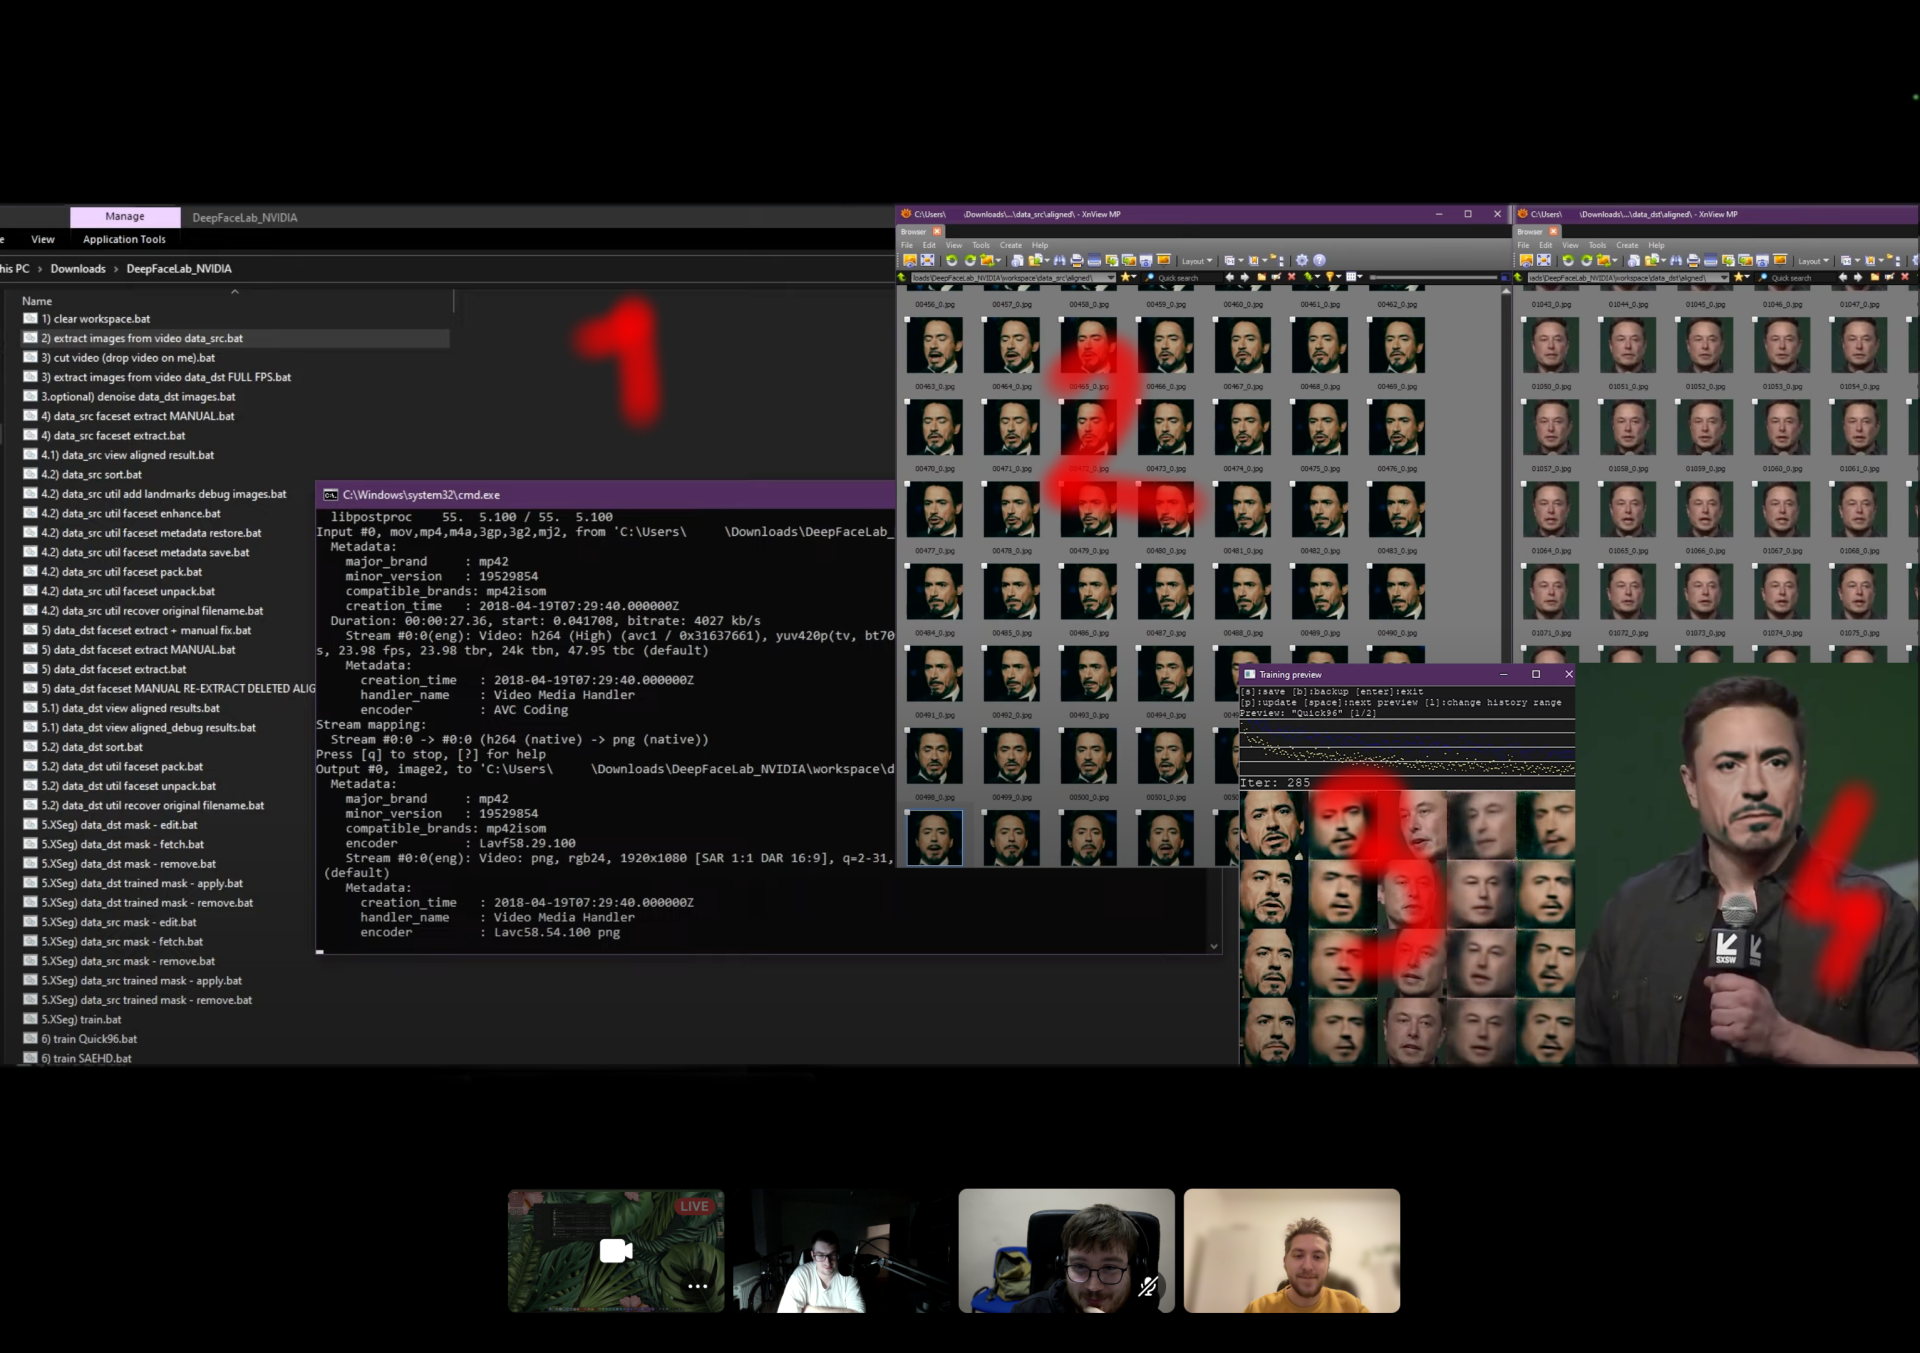Viewport: 1920px width, 1353px height.
Task: Click the camera icon on the LIVE video tile
Action: click(615, 1250)
